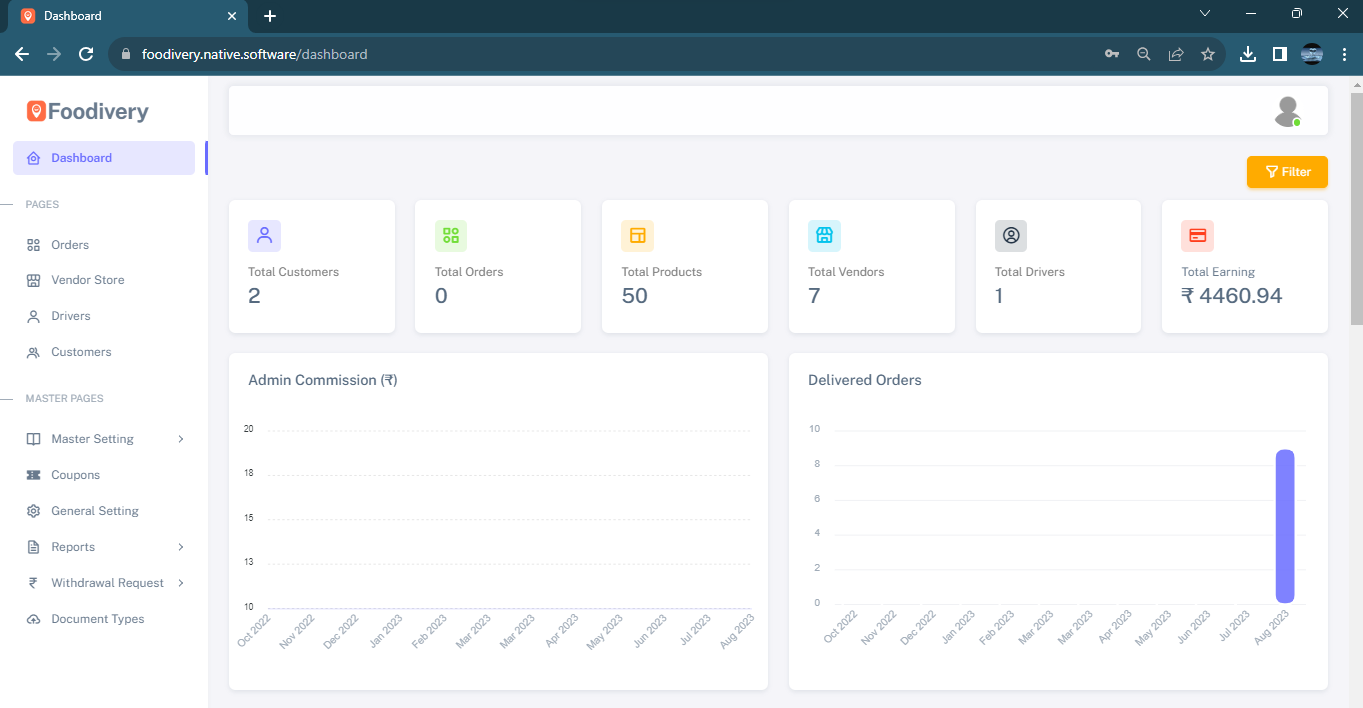The height and width of the screenshot is (708, 1363).
Task: Click the Total Vendors count 7
Action: (x=814, y=296)
